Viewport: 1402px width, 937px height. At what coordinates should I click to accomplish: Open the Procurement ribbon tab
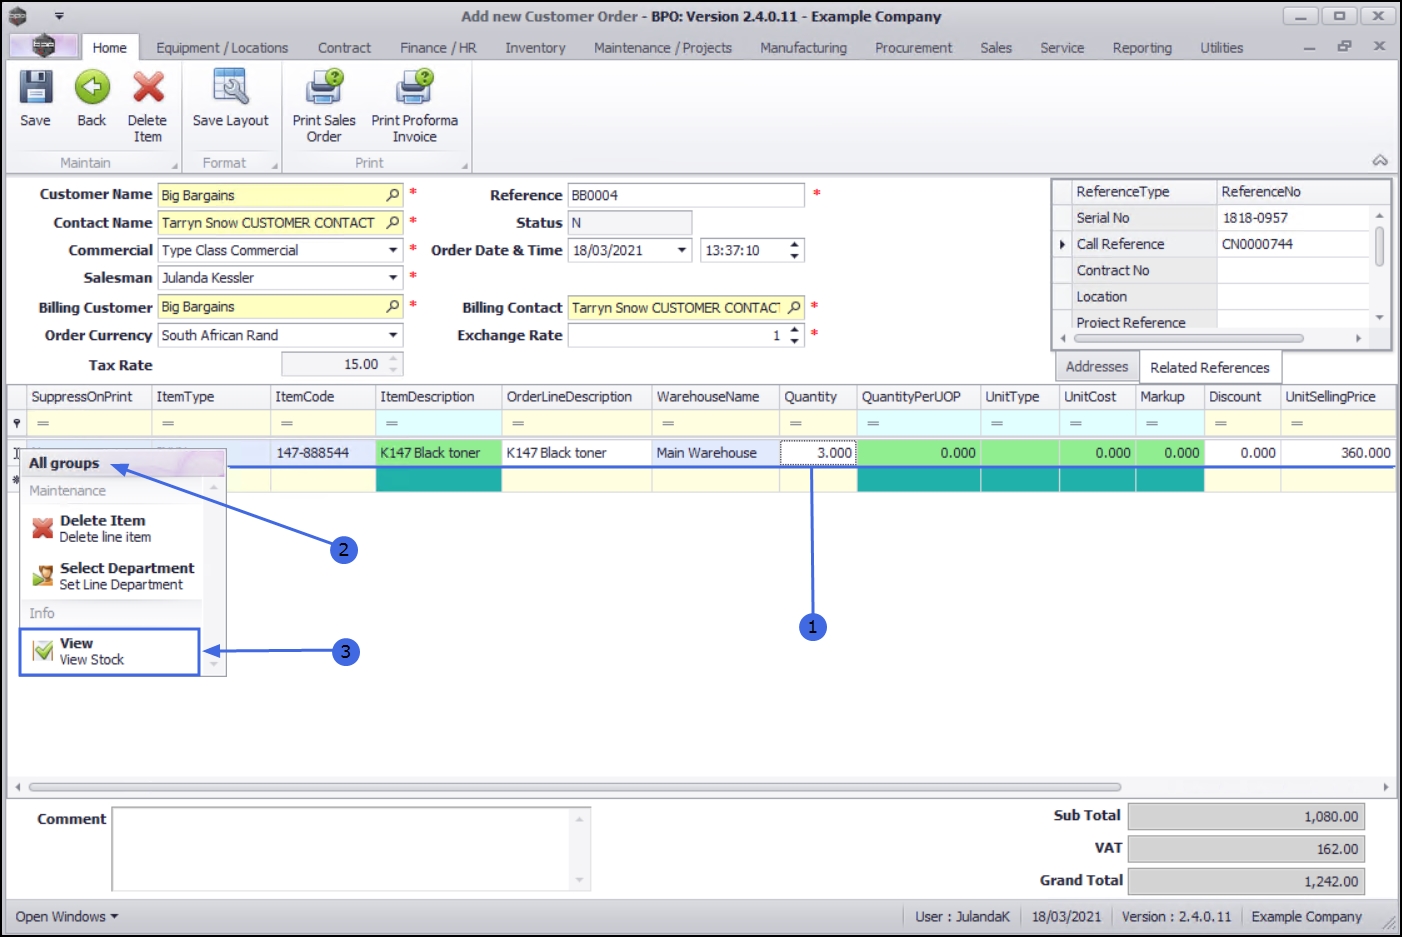tap(913, 47)
